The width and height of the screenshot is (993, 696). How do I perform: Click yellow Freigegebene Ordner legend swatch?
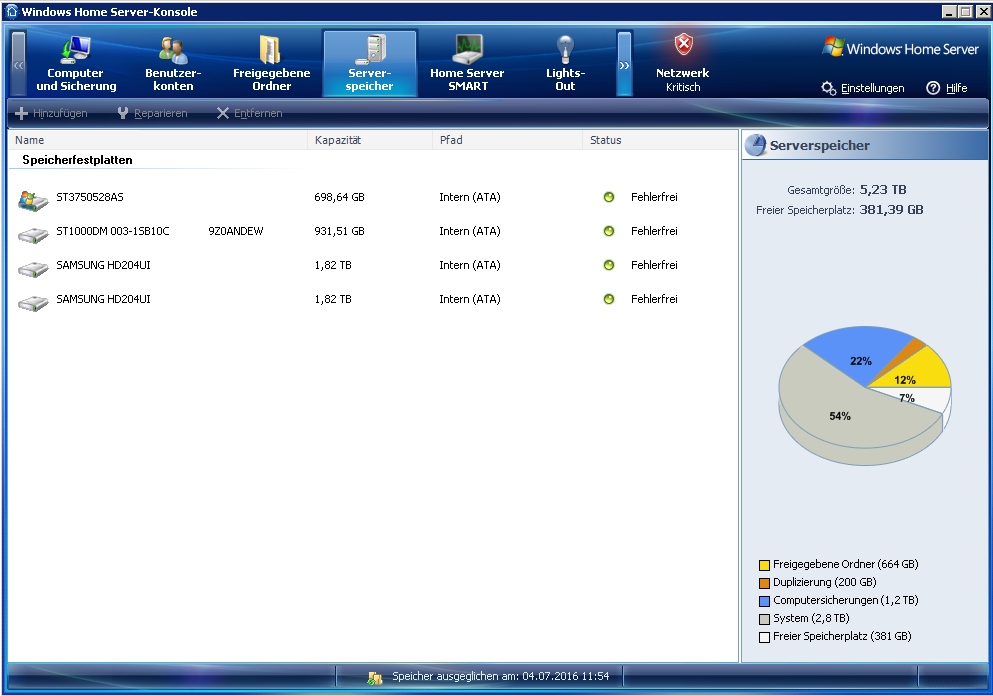pyautogui.click(x=764, y=565)
